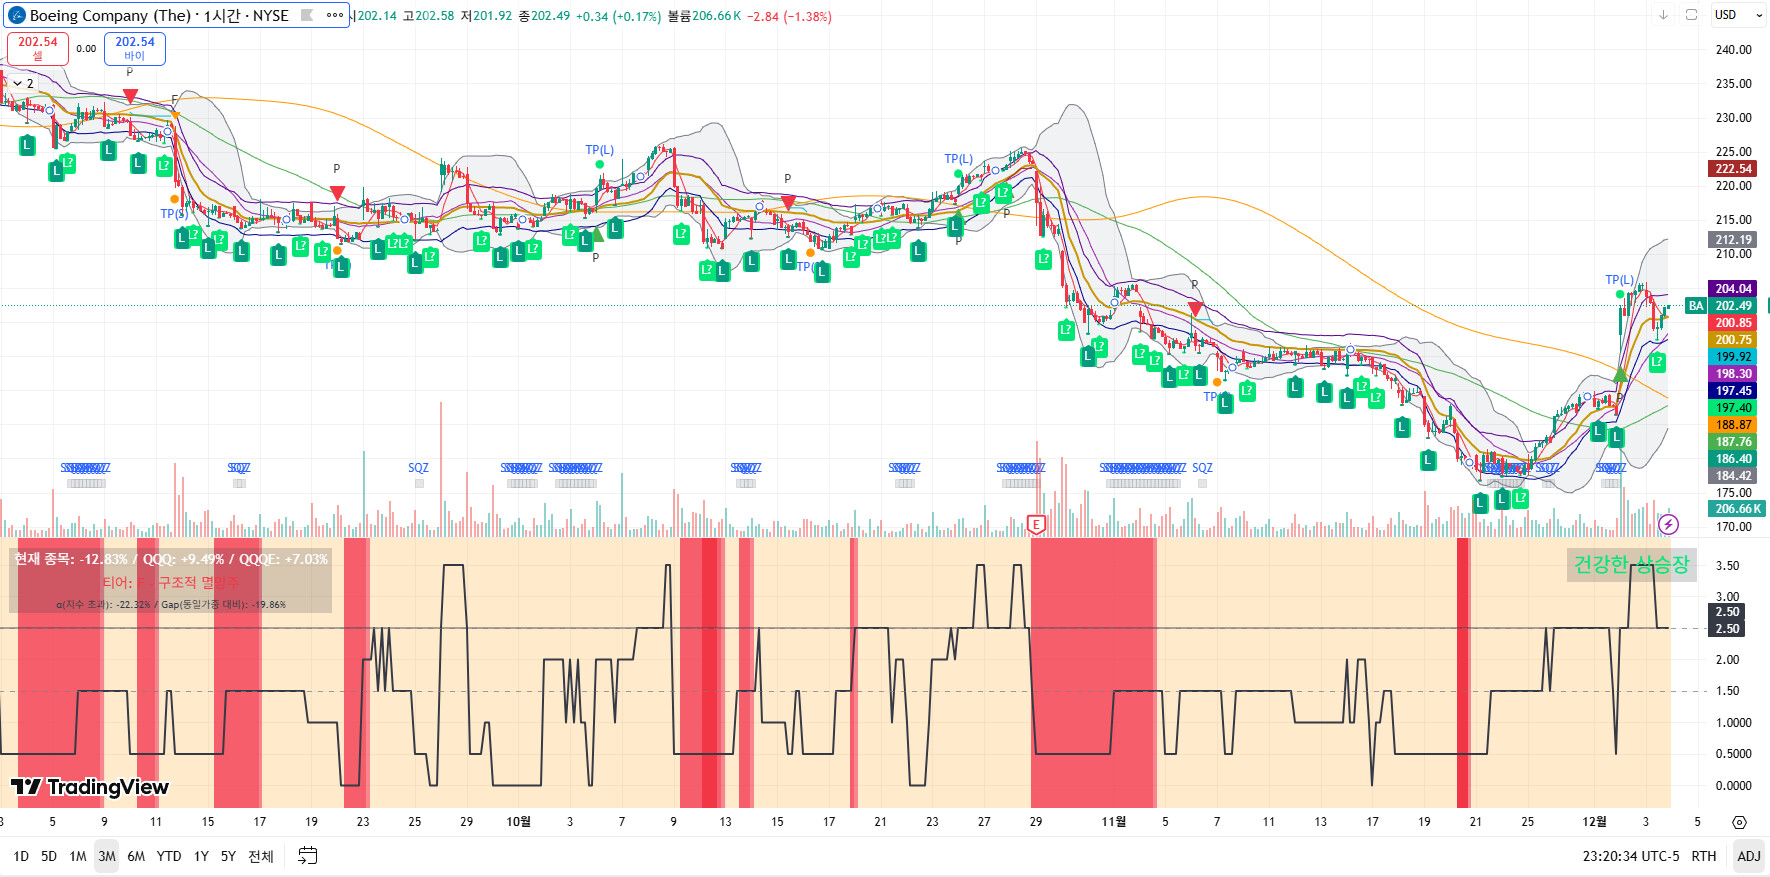Click the BA price label 202.49
The image size is (1770, 877).
coord(1721,306)
